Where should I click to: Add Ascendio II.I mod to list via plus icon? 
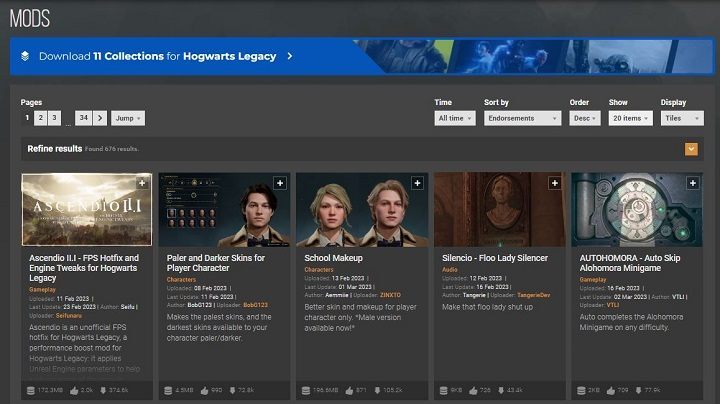pyautogui.click(x=142, y=183)
